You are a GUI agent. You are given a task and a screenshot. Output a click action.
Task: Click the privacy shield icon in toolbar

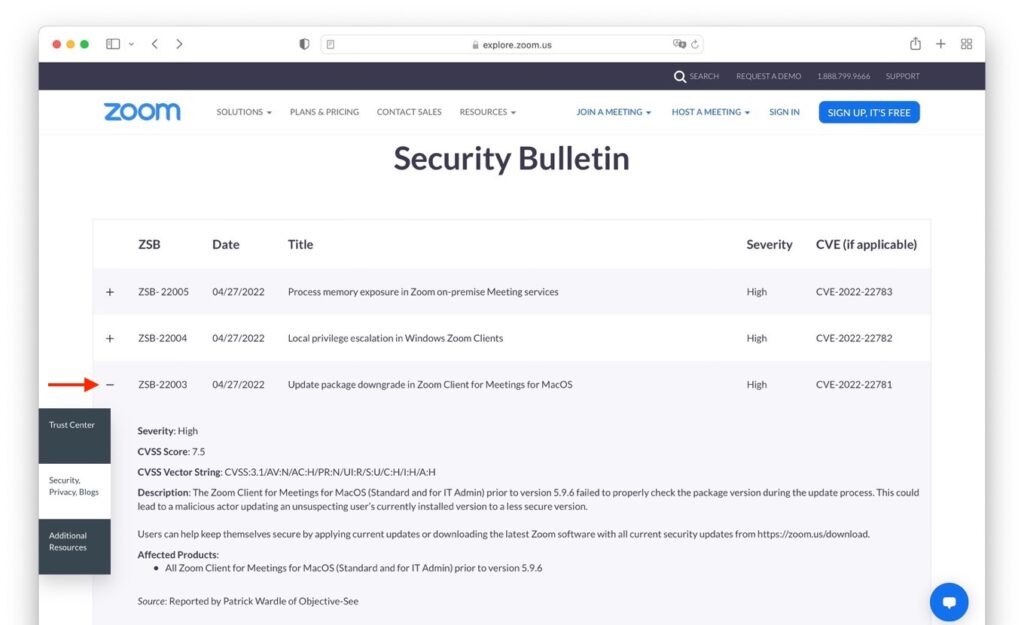click(304, 44)
